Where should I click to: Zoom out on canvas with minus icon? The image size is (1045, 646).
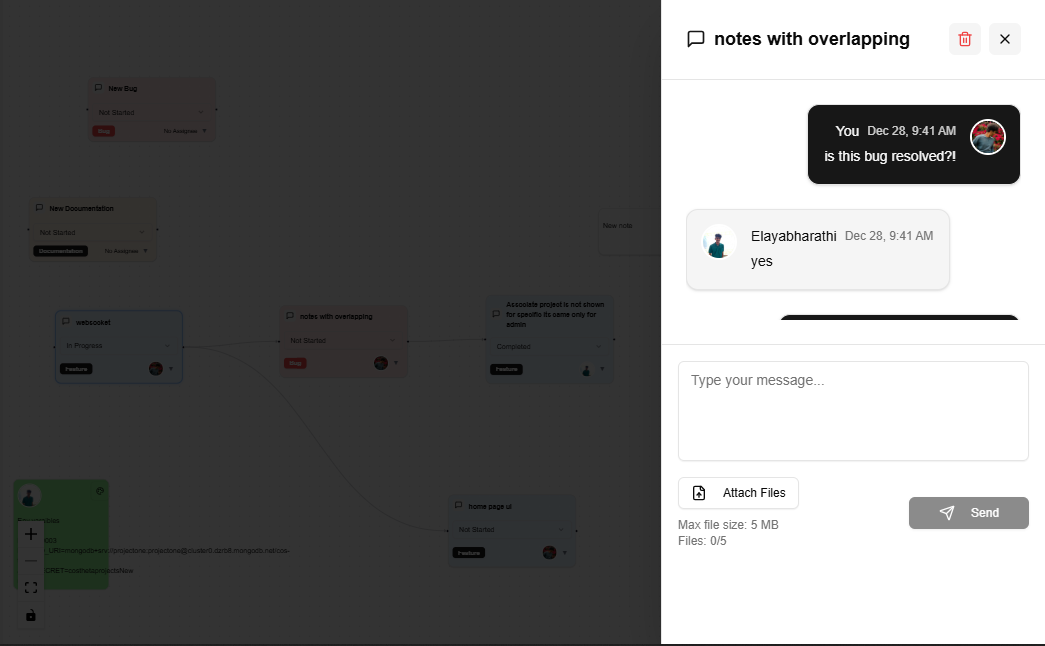pos(31,561)
